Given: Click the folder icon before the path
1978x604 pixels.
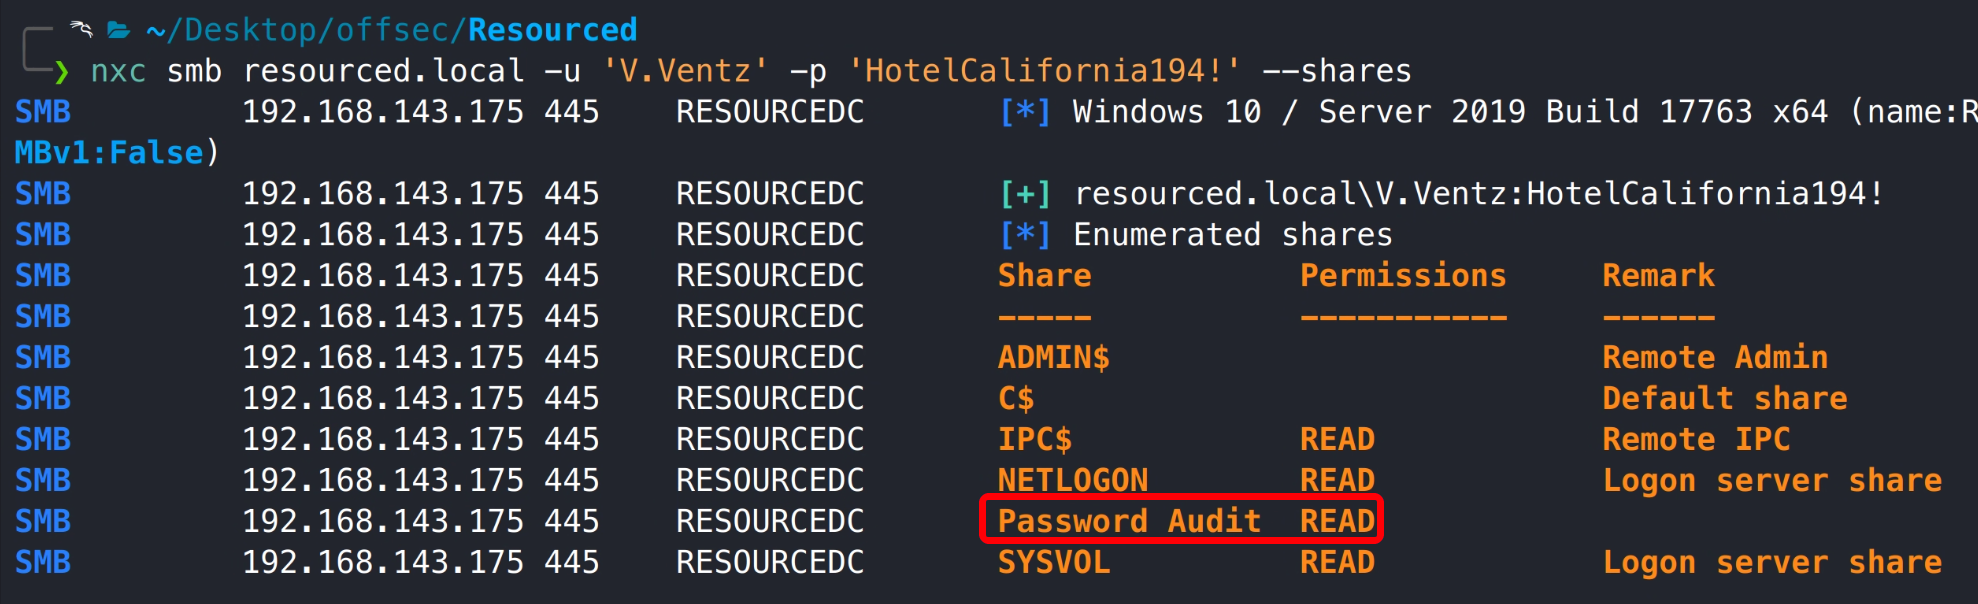Looking at the screenshot, I should click(119, 30).
